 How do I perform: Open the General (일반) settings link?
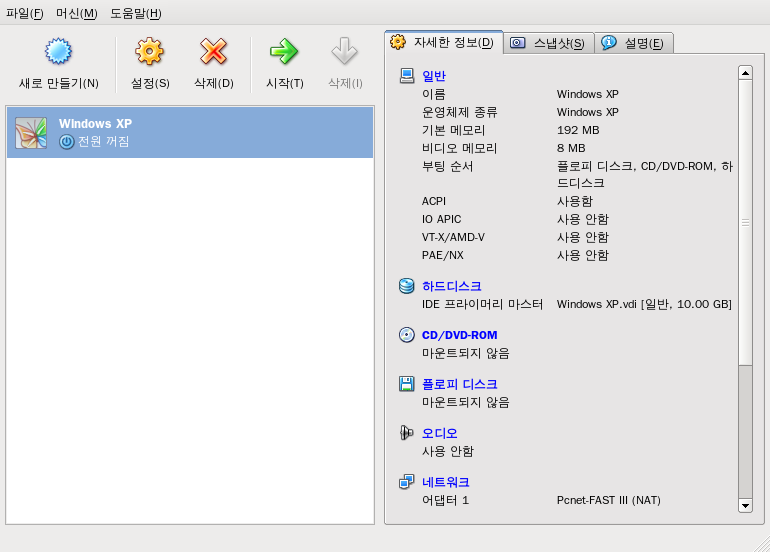click(x=434, y=76)
